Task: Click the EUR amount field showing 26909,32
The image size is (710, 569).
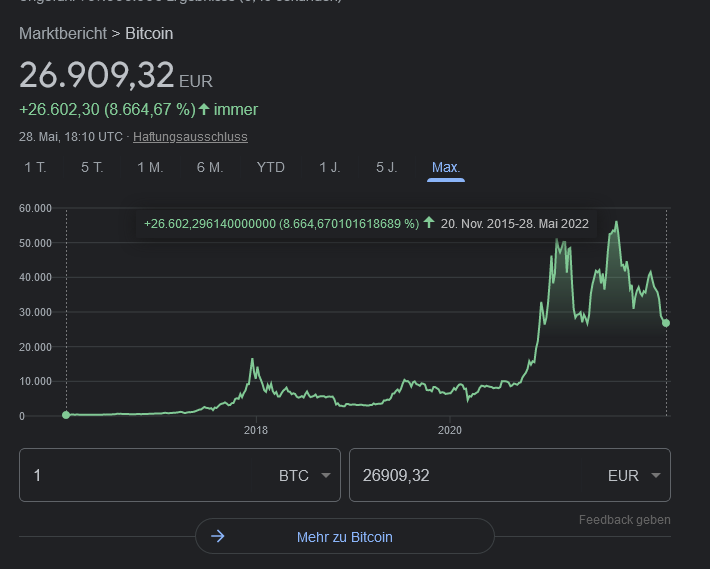Action: point(470,476)
